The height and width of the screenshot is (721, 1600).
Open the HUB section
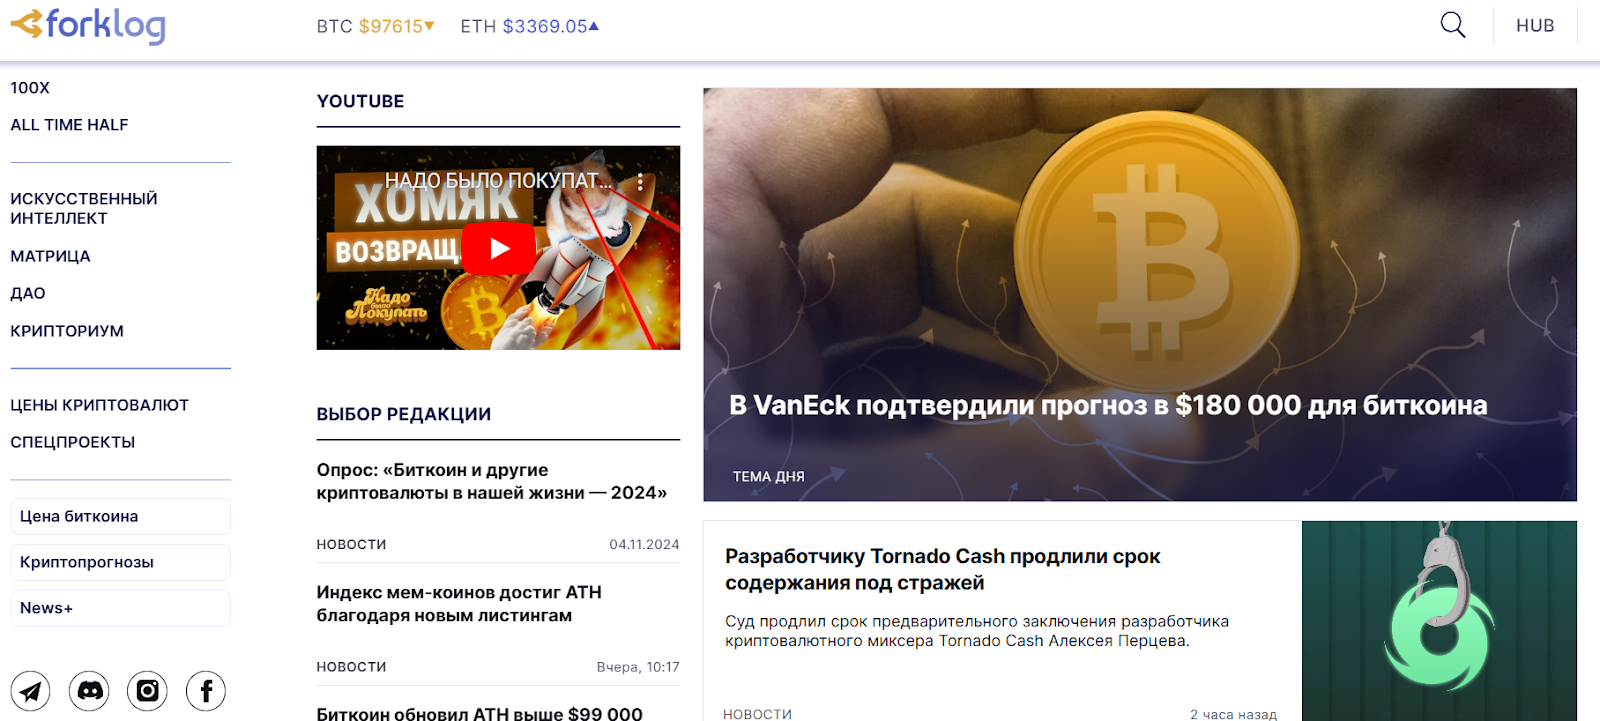[1535, 26]
